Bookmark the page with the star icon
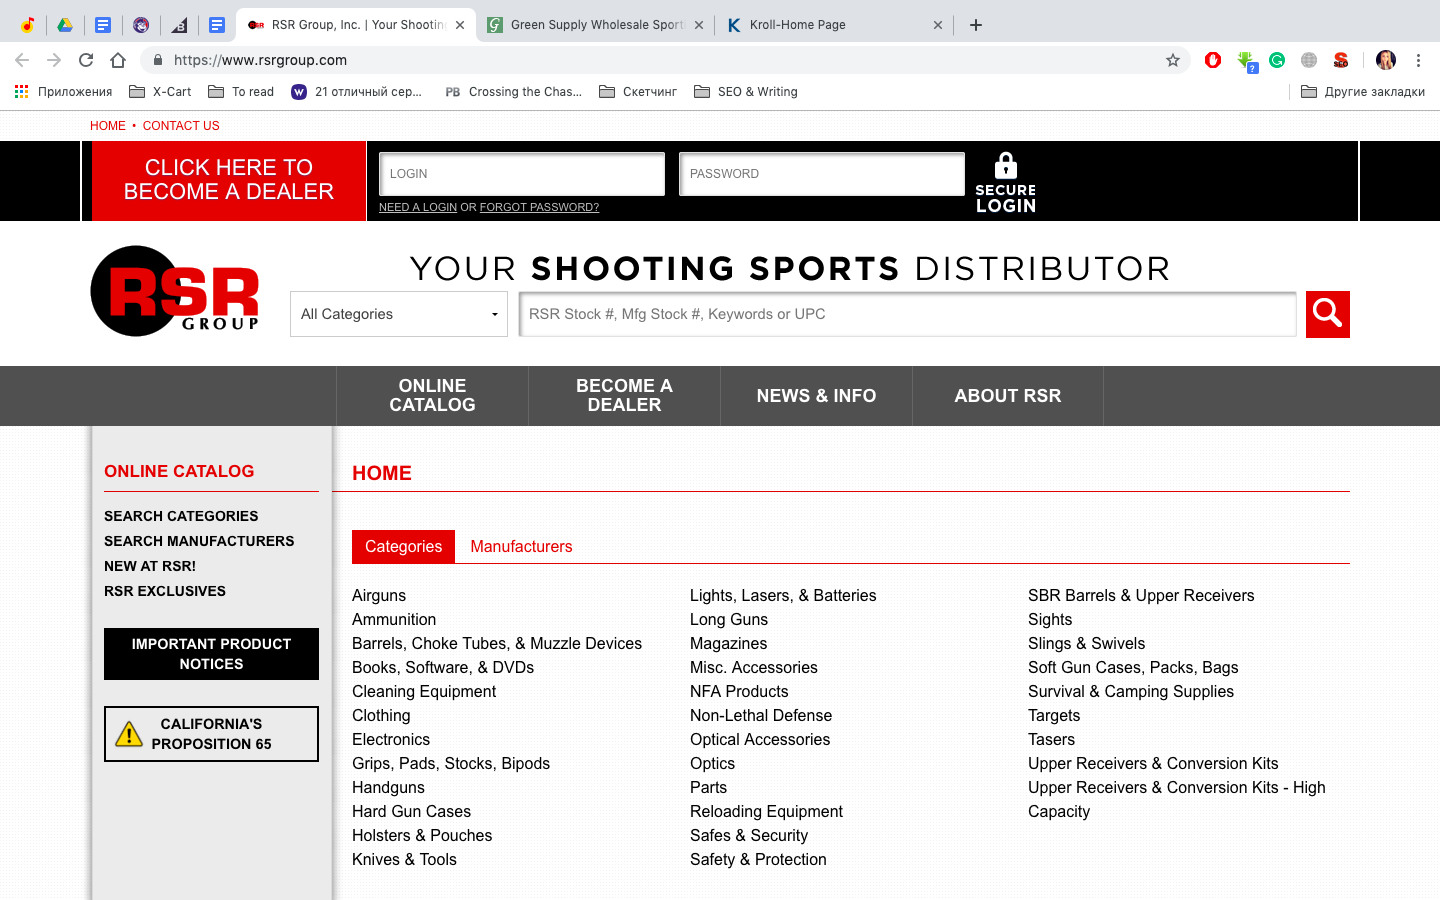The image size is (1440, 900). point(1173,60)
